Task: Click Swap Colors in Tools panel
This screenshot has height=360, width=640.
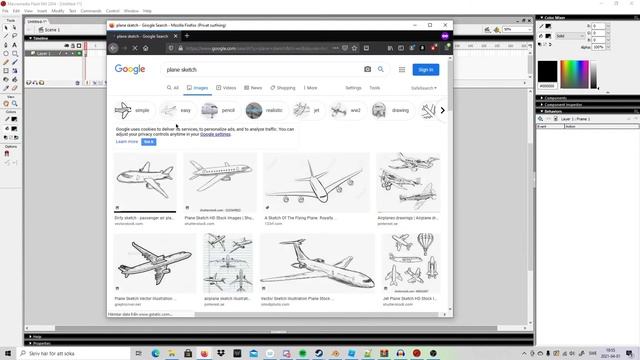Action: 16,138
